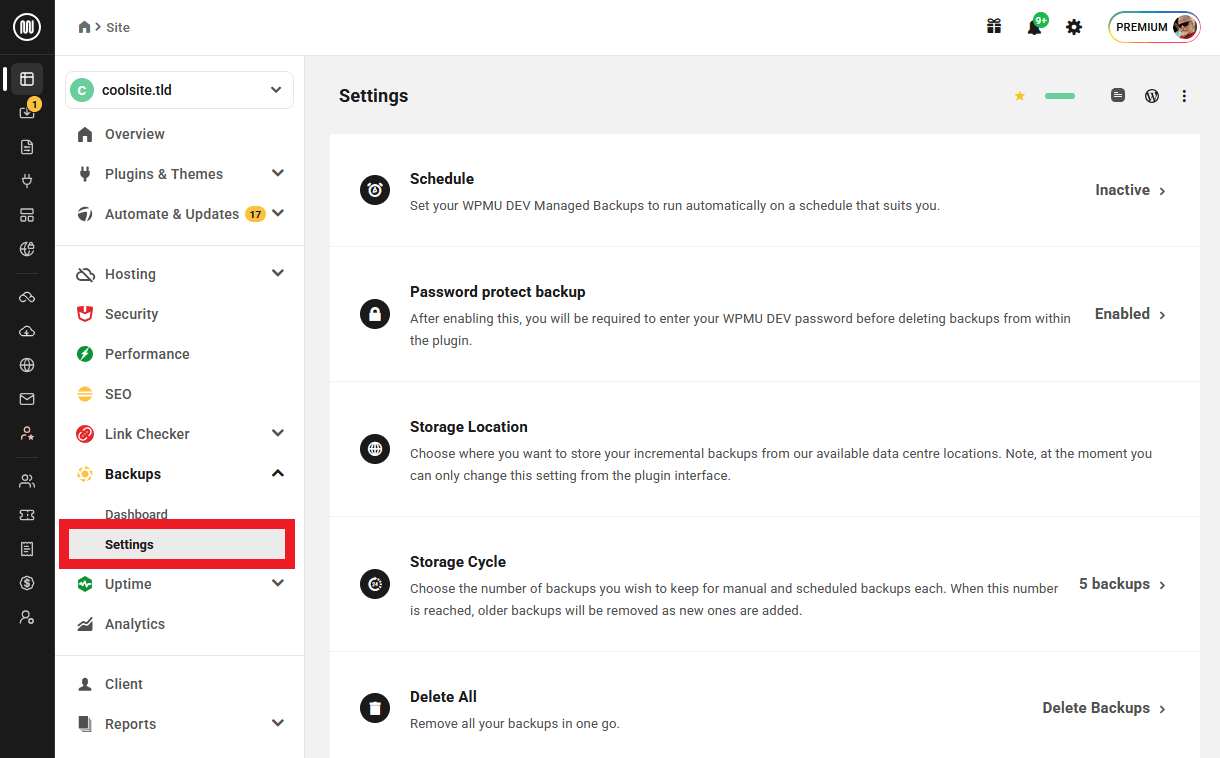Expand the Link Checker chevron
Viewport: 1220px width, 758px height.
coord(278,433)
